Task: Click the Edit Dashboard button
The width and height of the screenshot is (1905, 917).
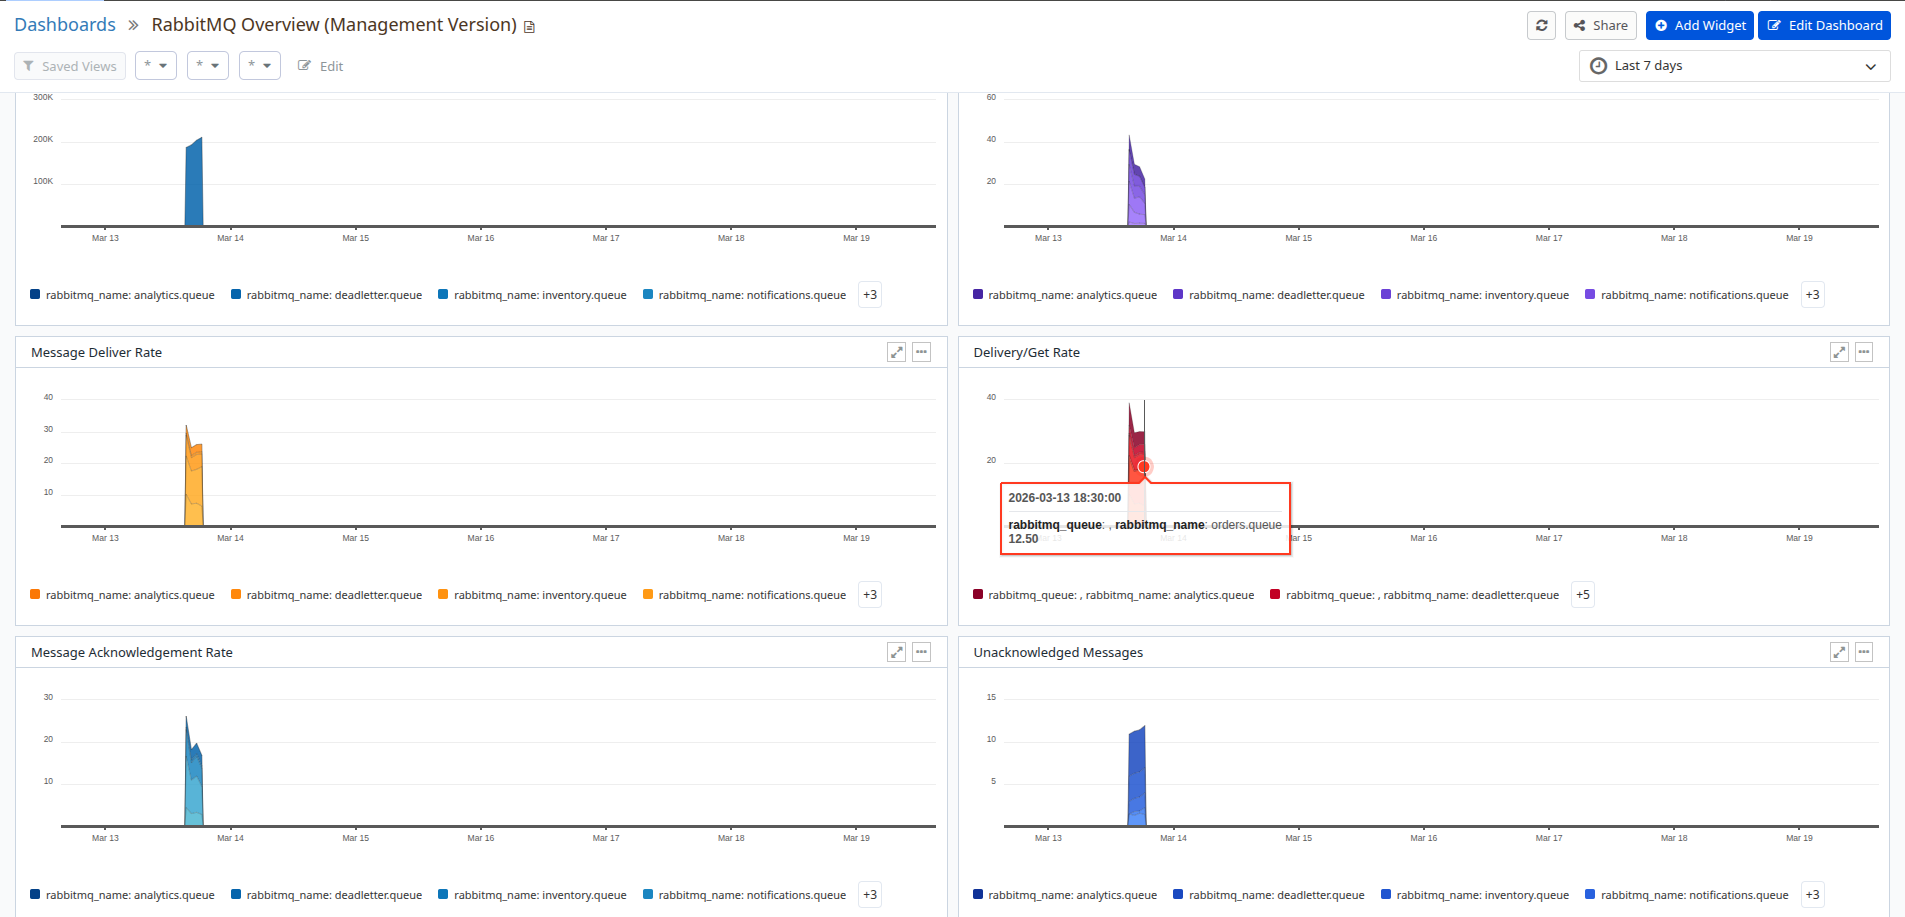Action: [x=1824, y=25]
